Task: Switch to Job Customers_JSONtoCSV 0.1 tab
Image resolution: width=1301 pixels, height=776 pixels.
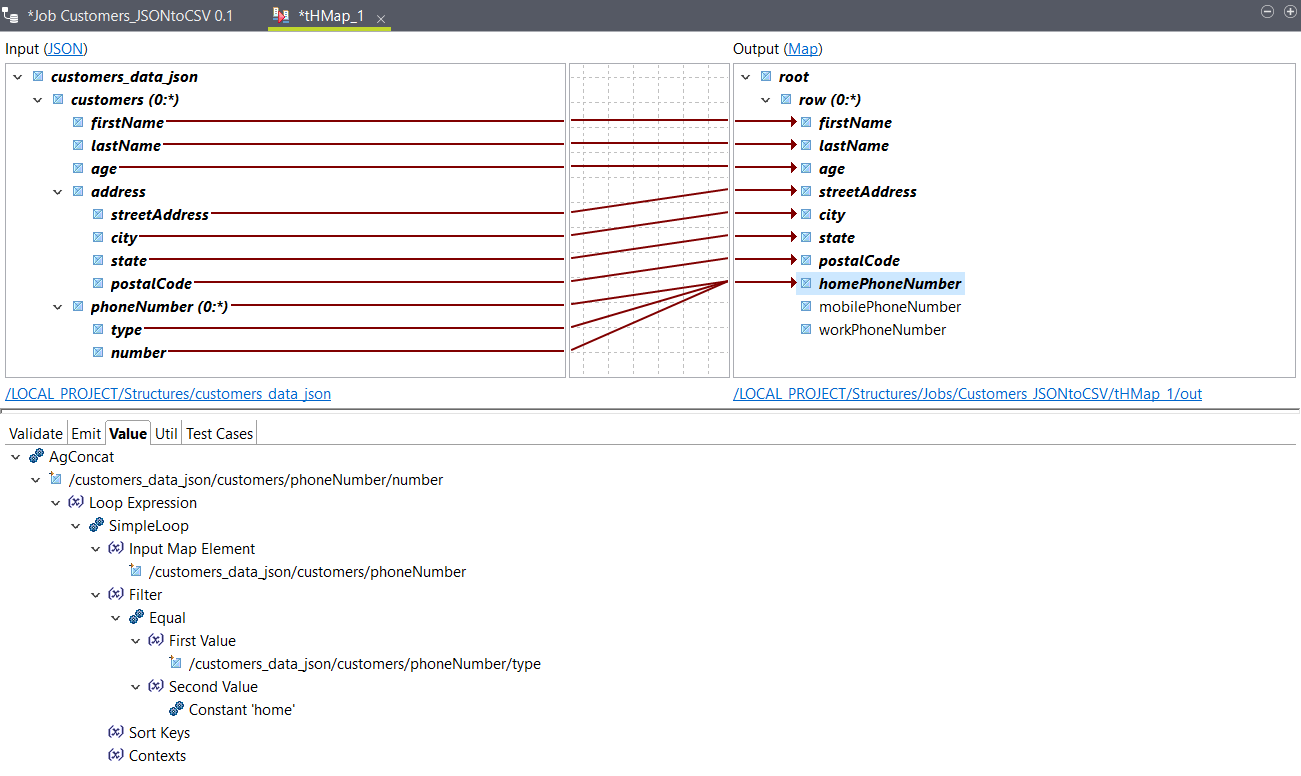Action: click(x=130, y=16)
